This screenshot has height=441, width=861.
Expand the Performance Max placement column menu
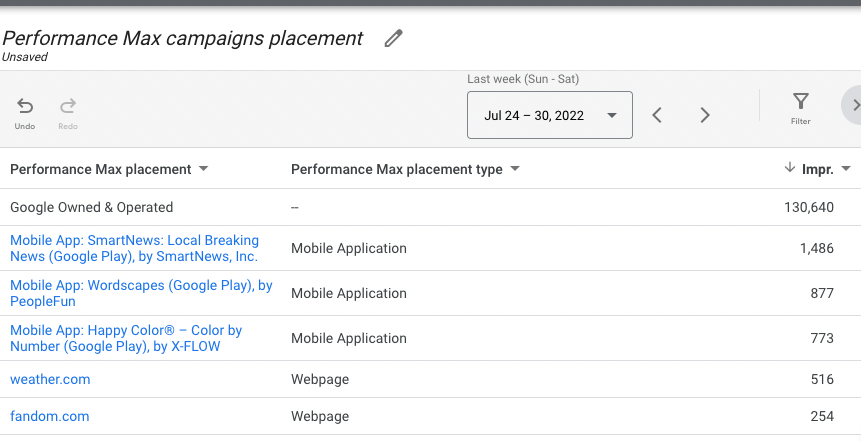tap(204, 169)
